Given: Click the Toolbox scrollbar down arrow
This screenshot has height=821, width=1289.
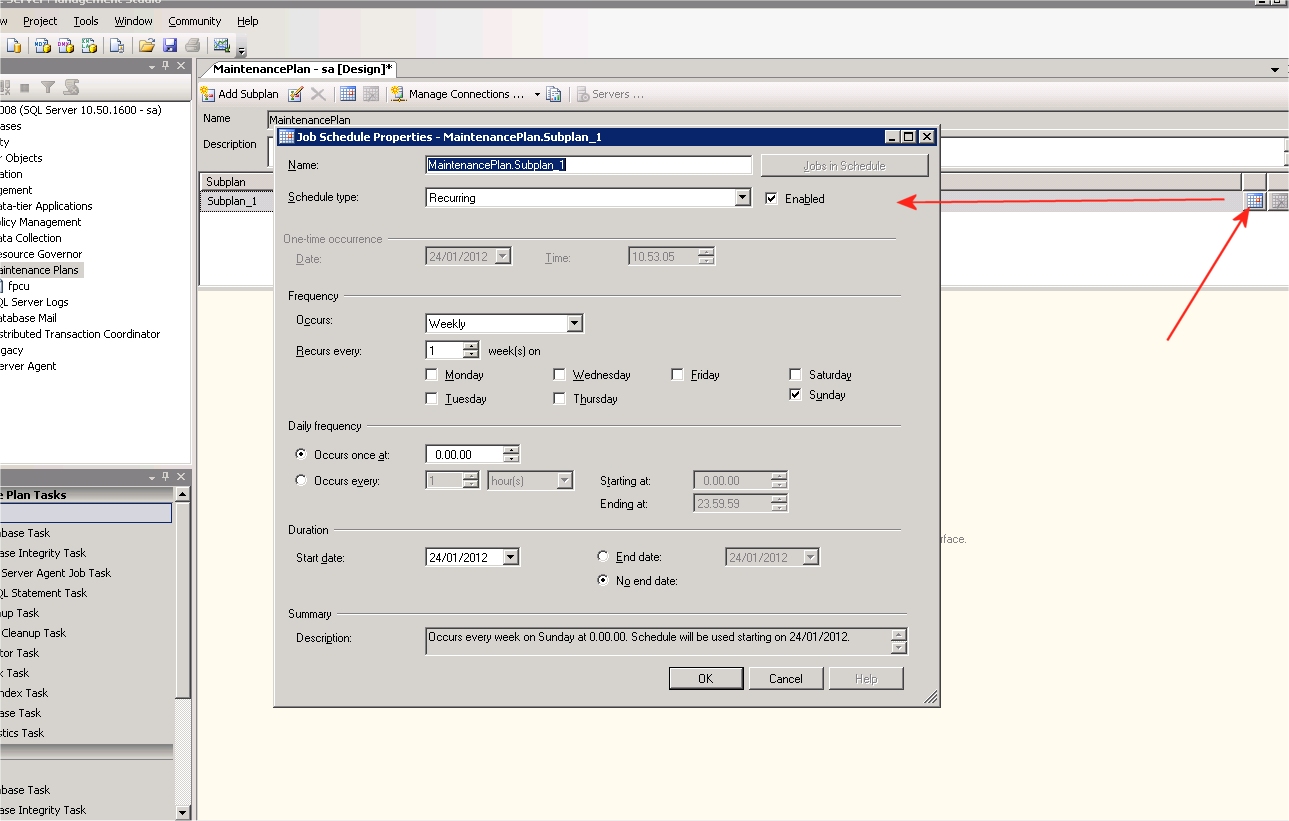Looking at the screenshot, I should [182, 813].
